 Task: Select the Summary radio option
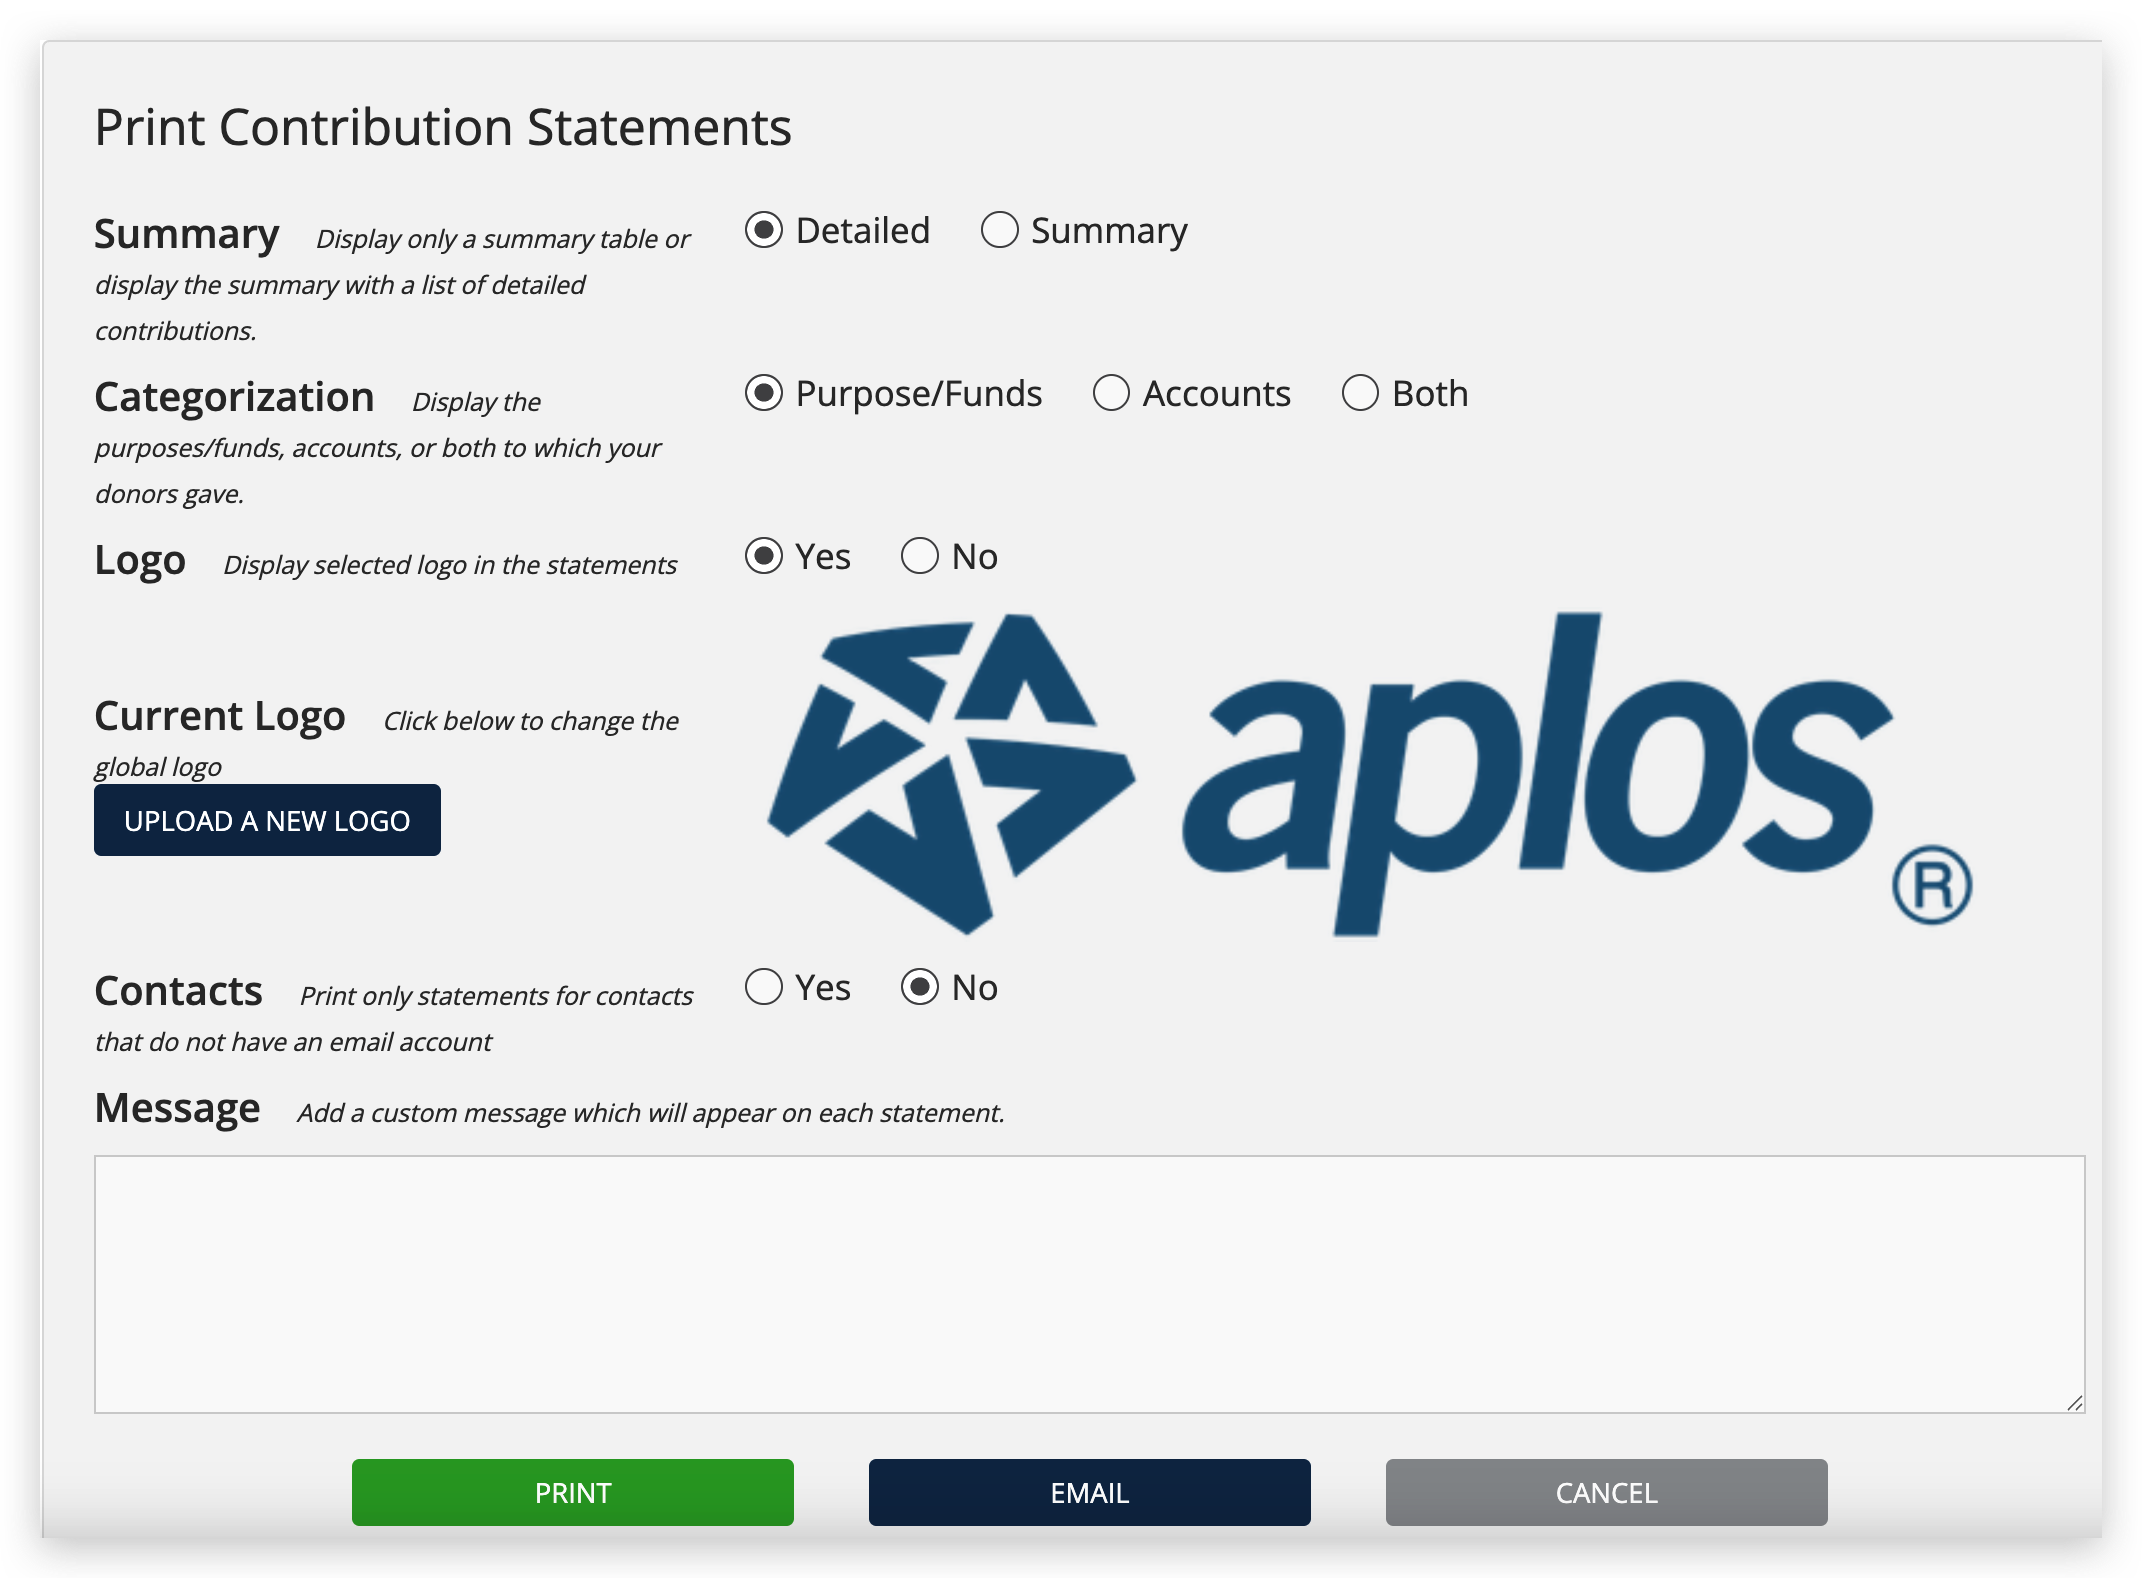[999, 230]
